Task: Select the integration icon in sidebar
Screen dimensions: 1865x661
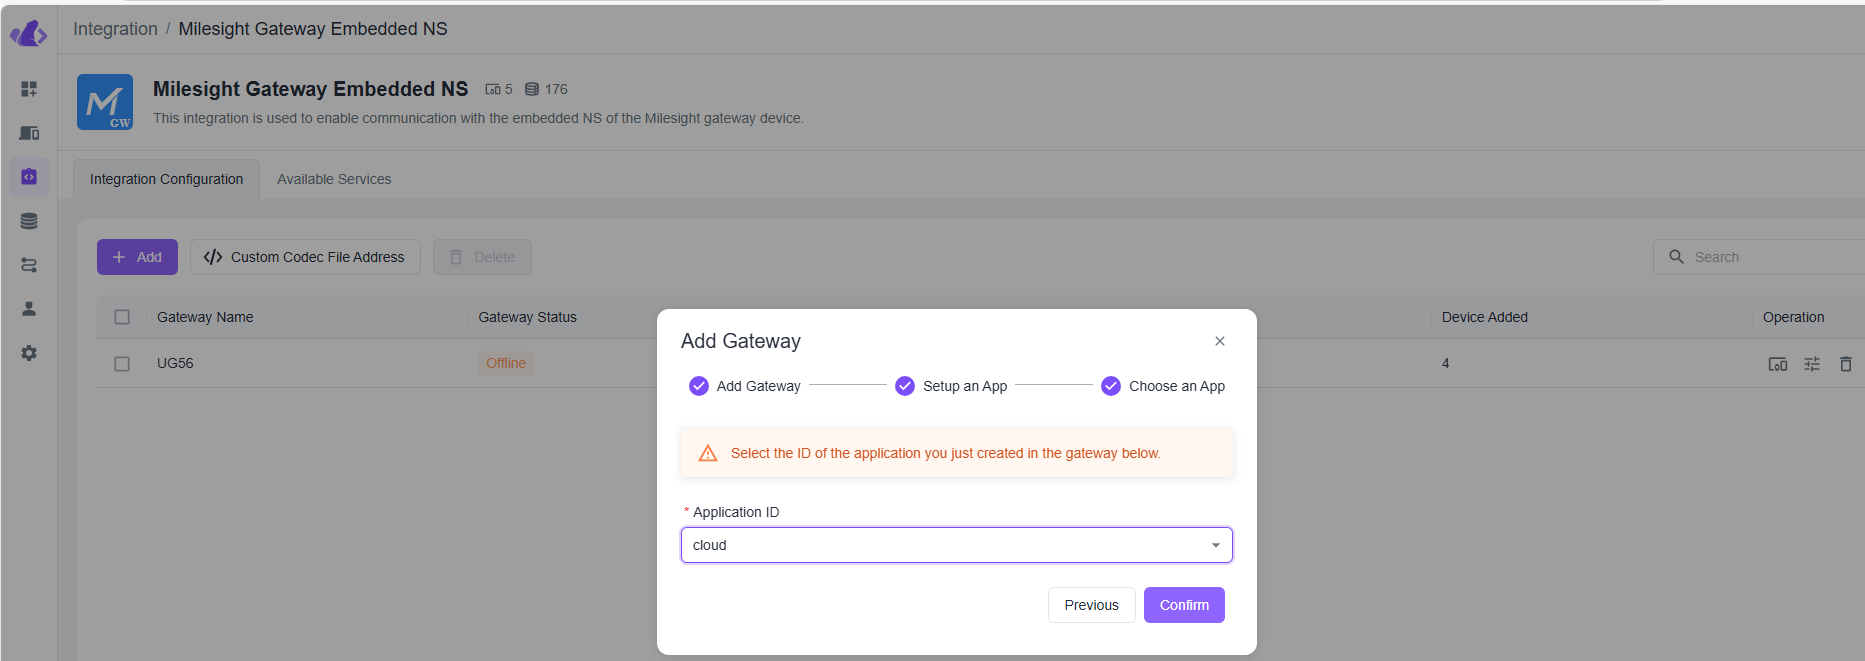Action: point(29,177)
